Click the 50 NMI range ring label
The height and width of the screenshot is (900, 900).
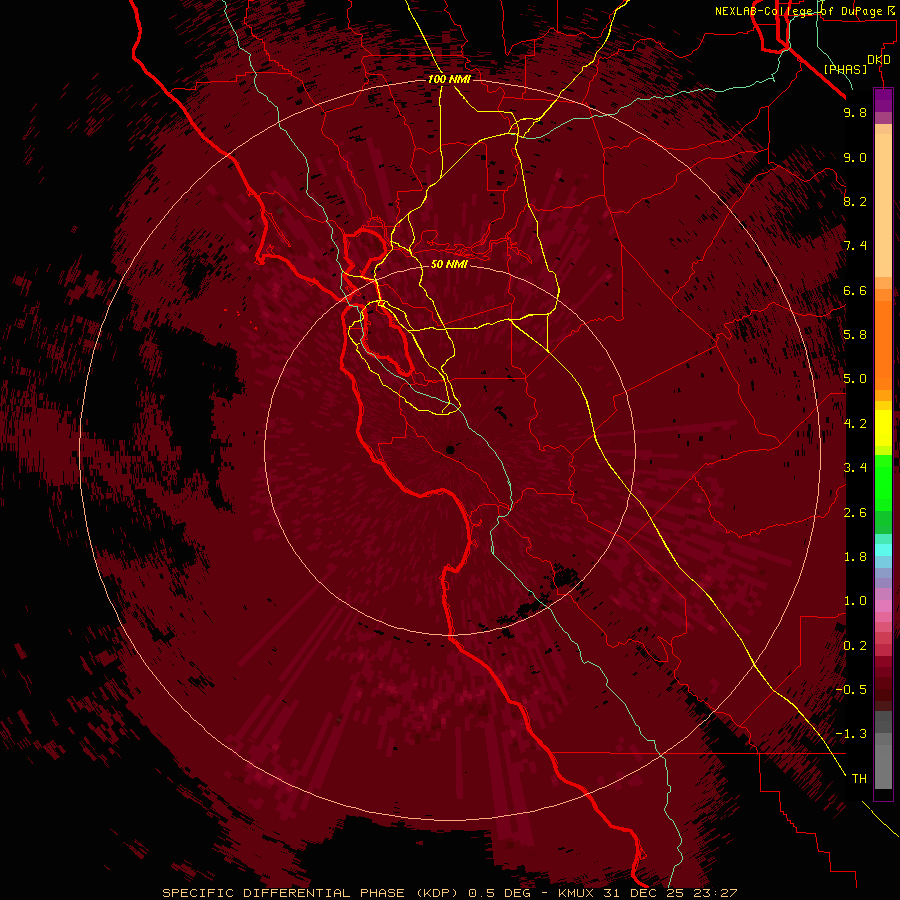(449, 264)
